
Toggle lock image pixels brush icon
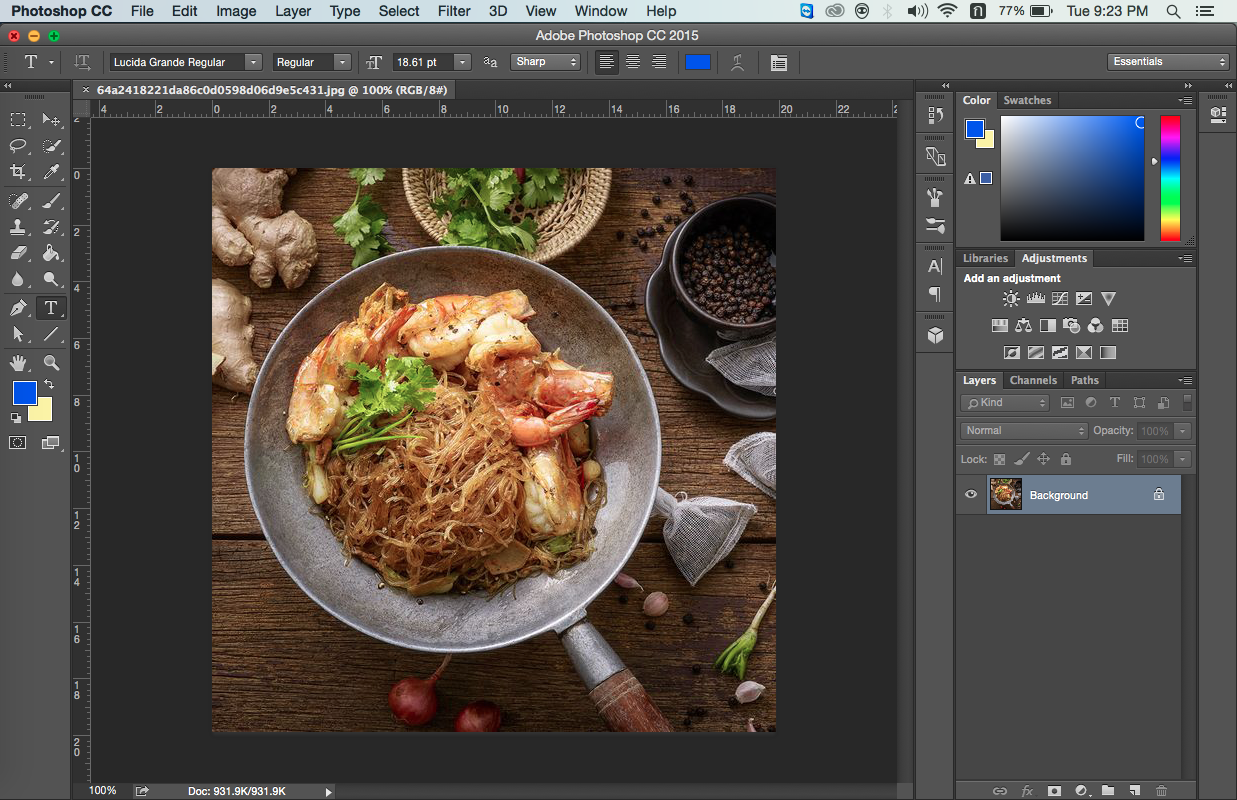(x=1021, y=459)
